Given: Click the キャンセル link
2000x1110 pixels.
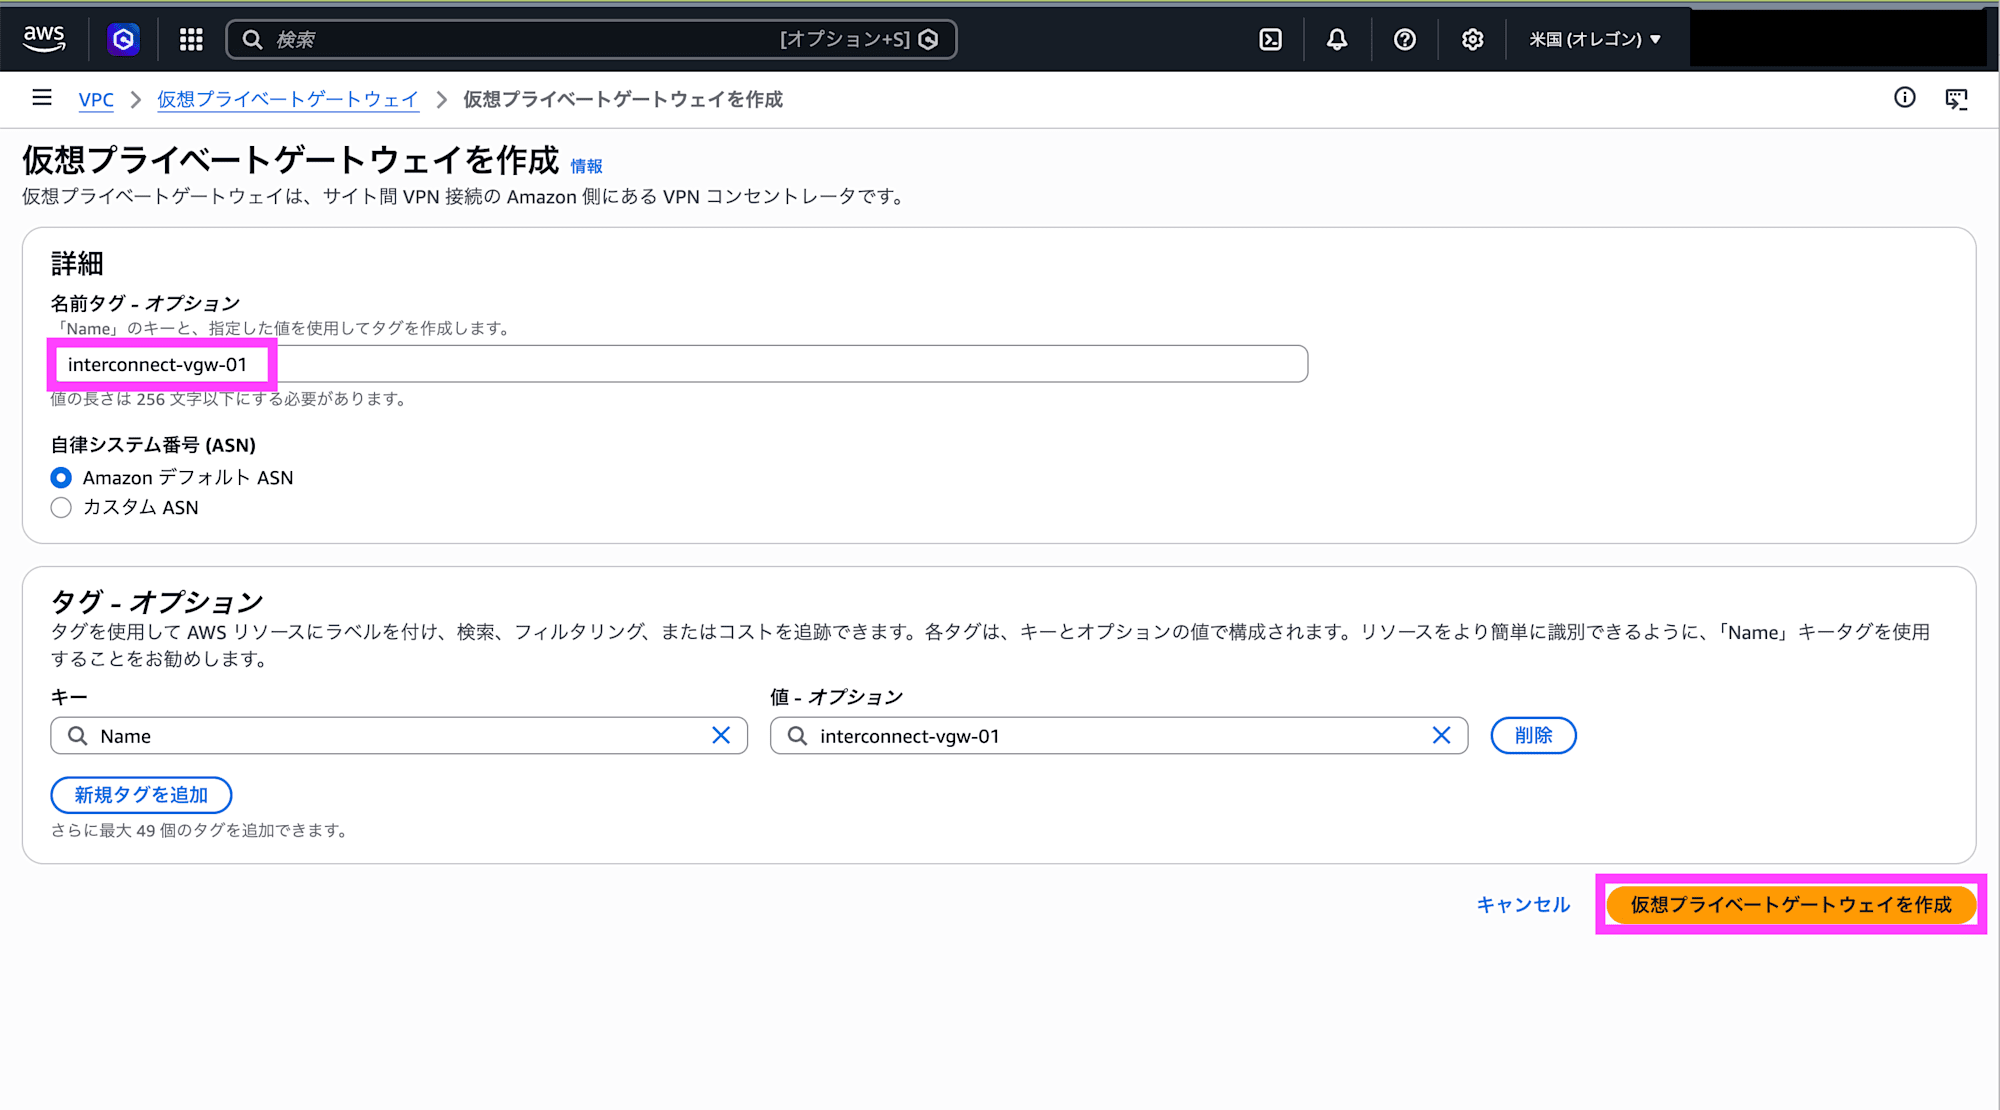Looking at the screenshot, I should pos(1523,905).
